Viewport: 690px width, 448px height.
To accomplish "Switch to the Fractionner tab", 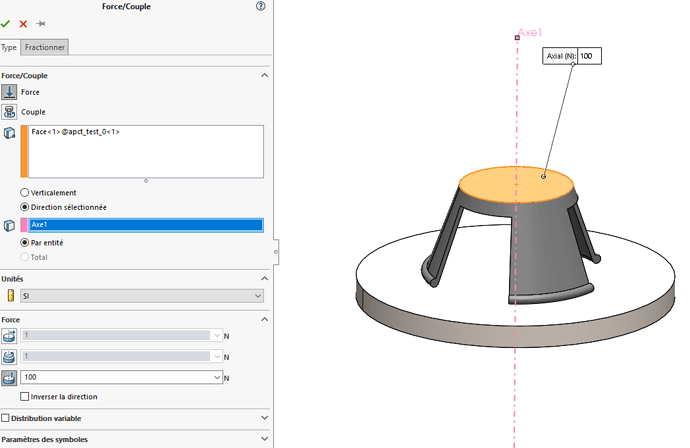I will point(44,47).
